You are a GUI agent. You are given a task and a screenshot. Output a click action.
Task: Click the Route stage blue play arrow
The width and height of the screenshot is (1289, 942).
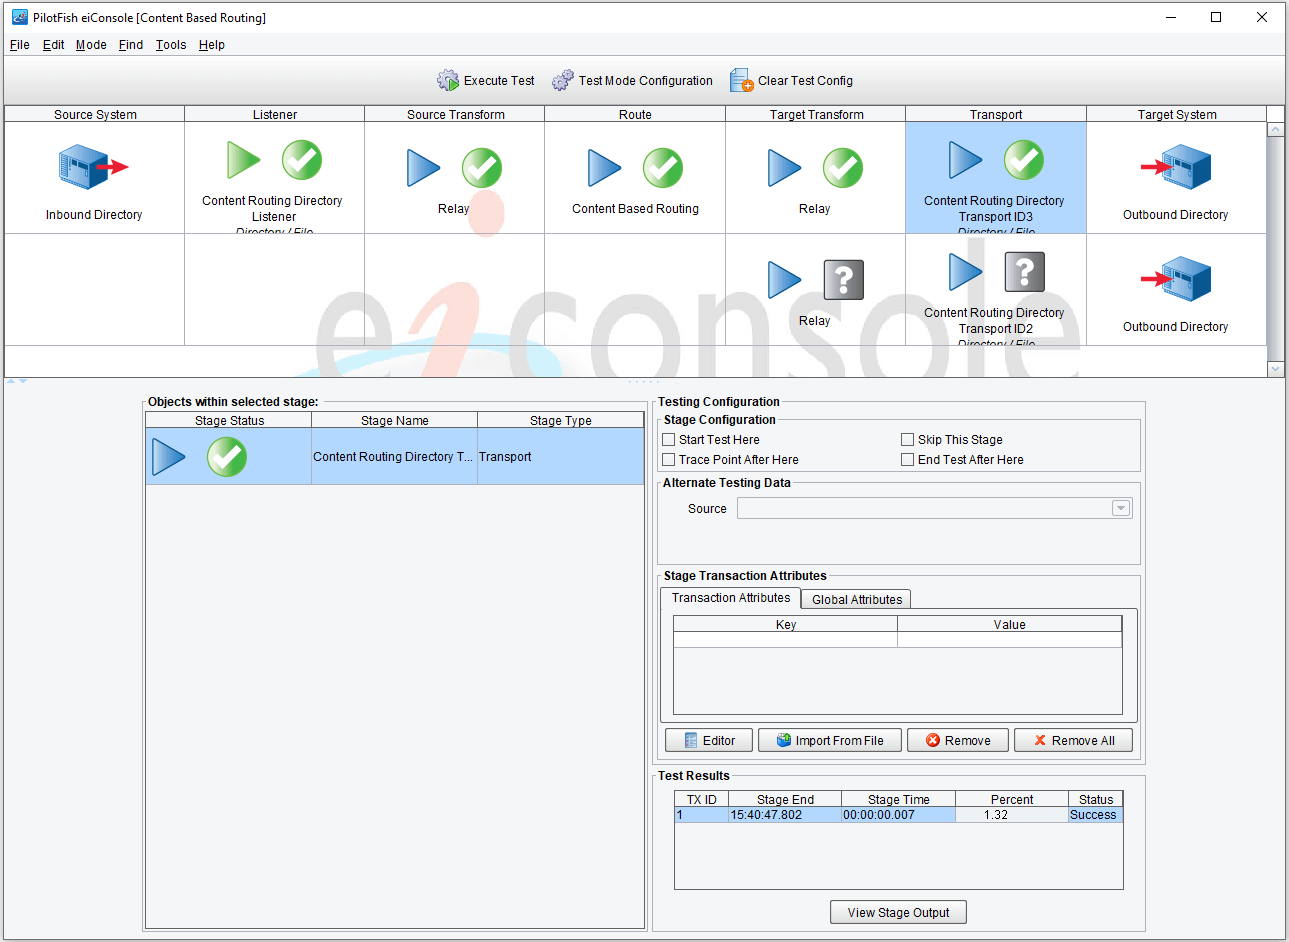[604, 168]
